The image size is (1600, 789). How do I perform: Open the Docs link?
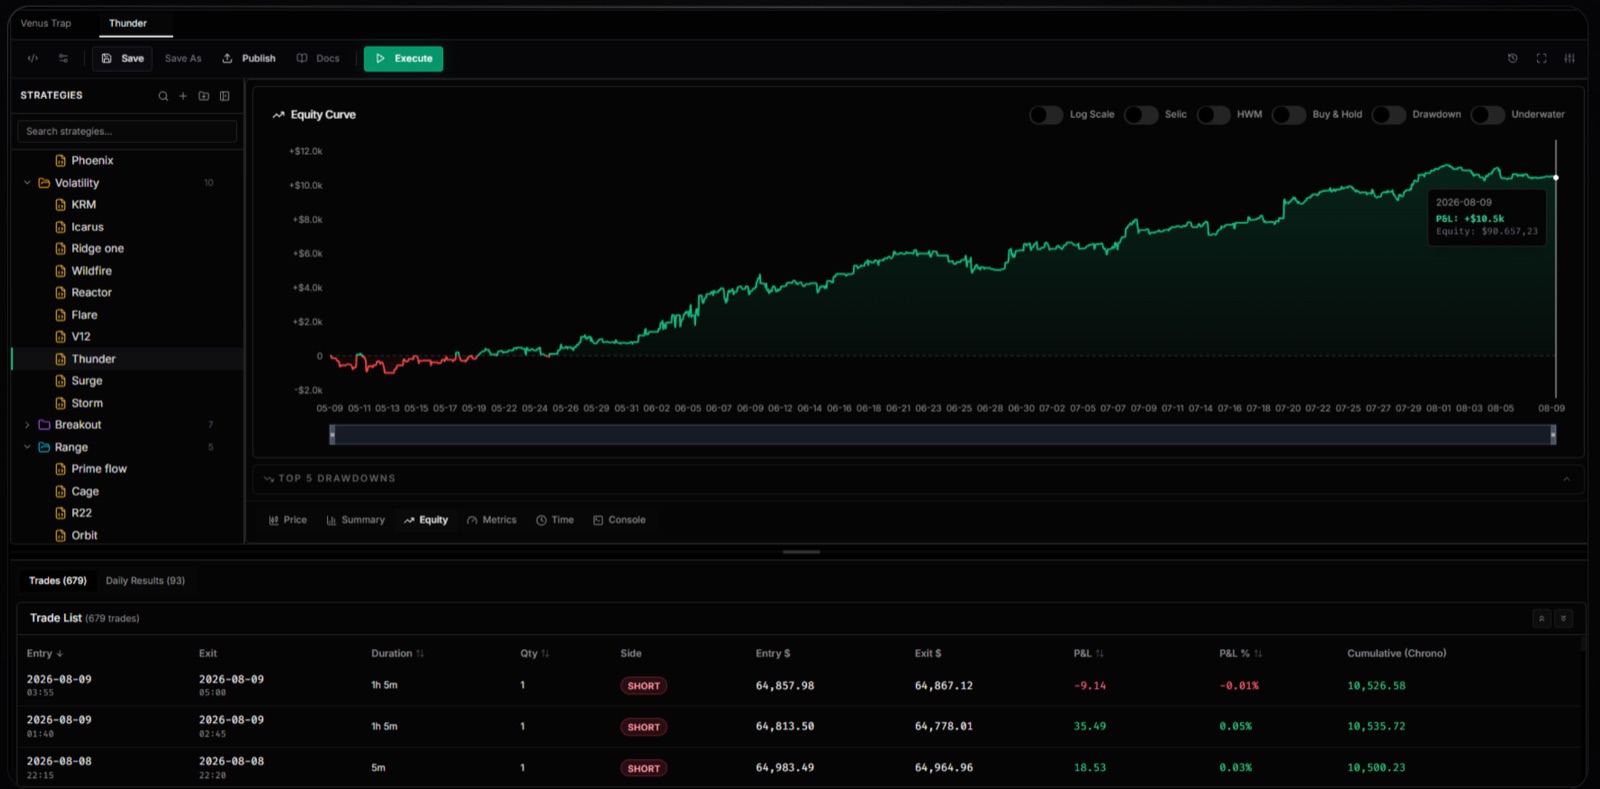tap(318, 59)
